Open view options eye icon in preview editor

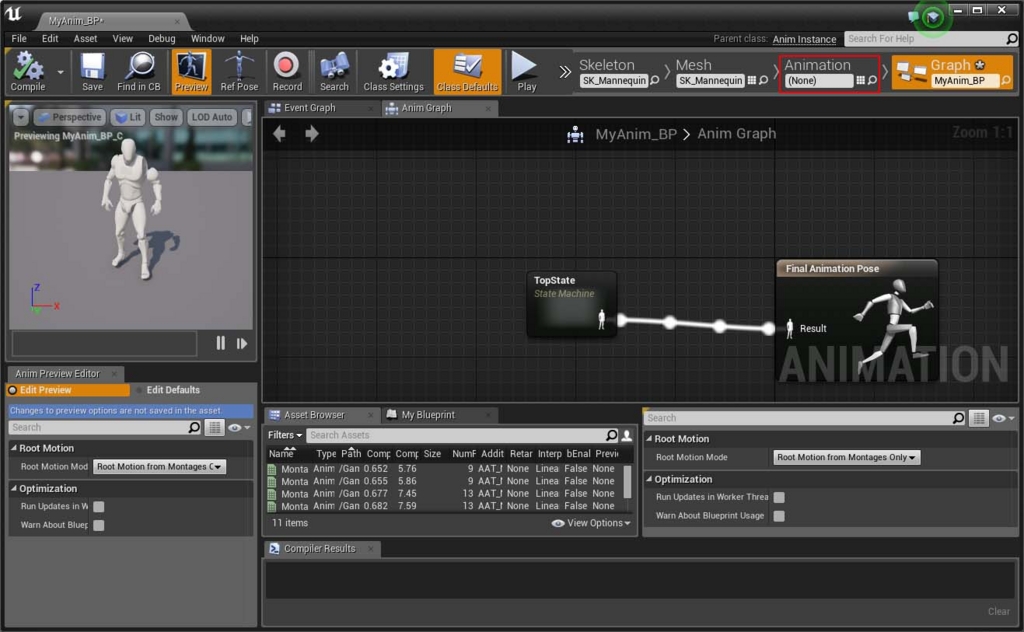[x=238, y=428]
